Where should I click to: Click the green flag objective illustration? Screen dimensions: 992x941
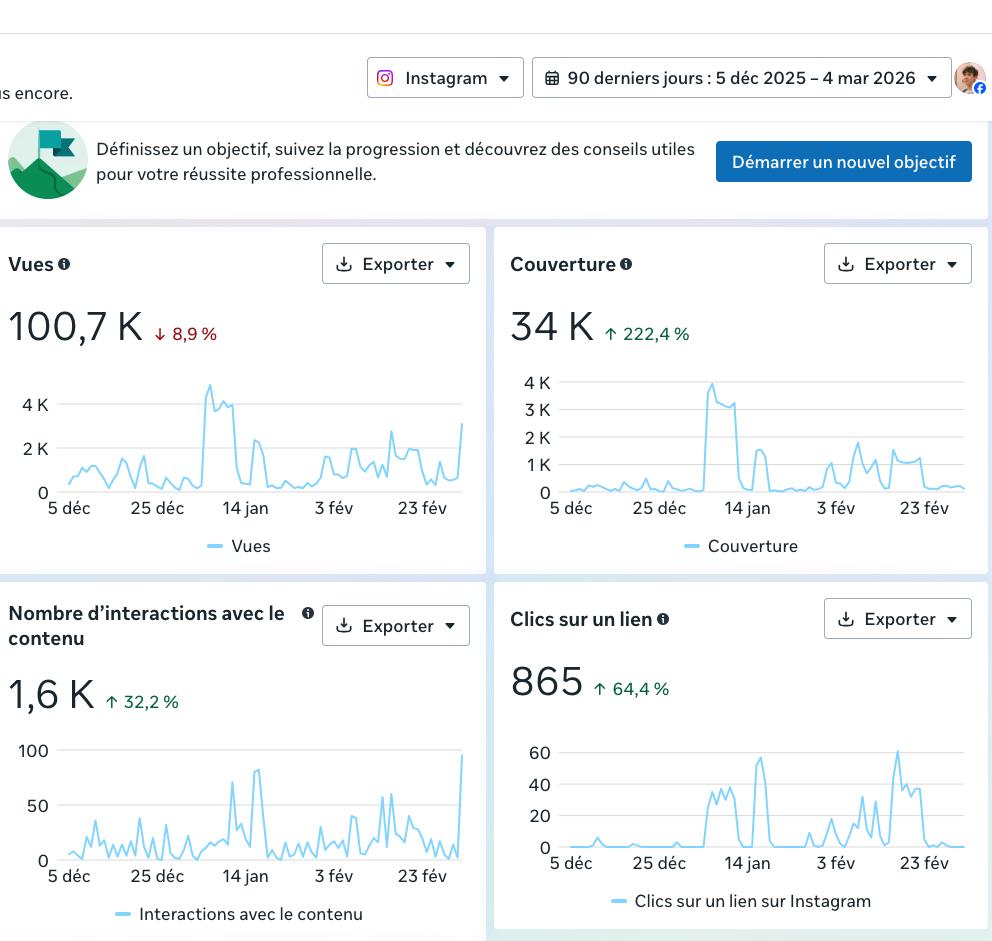pos(47,161)
